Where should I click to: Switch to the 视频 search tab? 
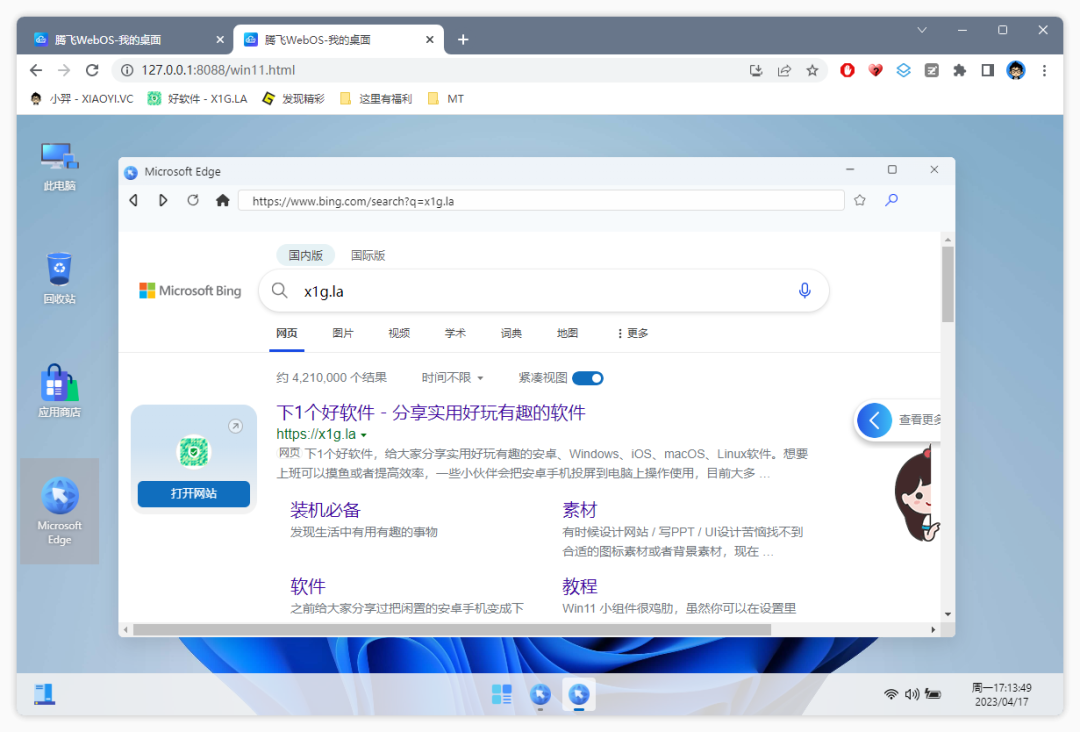click(399, 333)
